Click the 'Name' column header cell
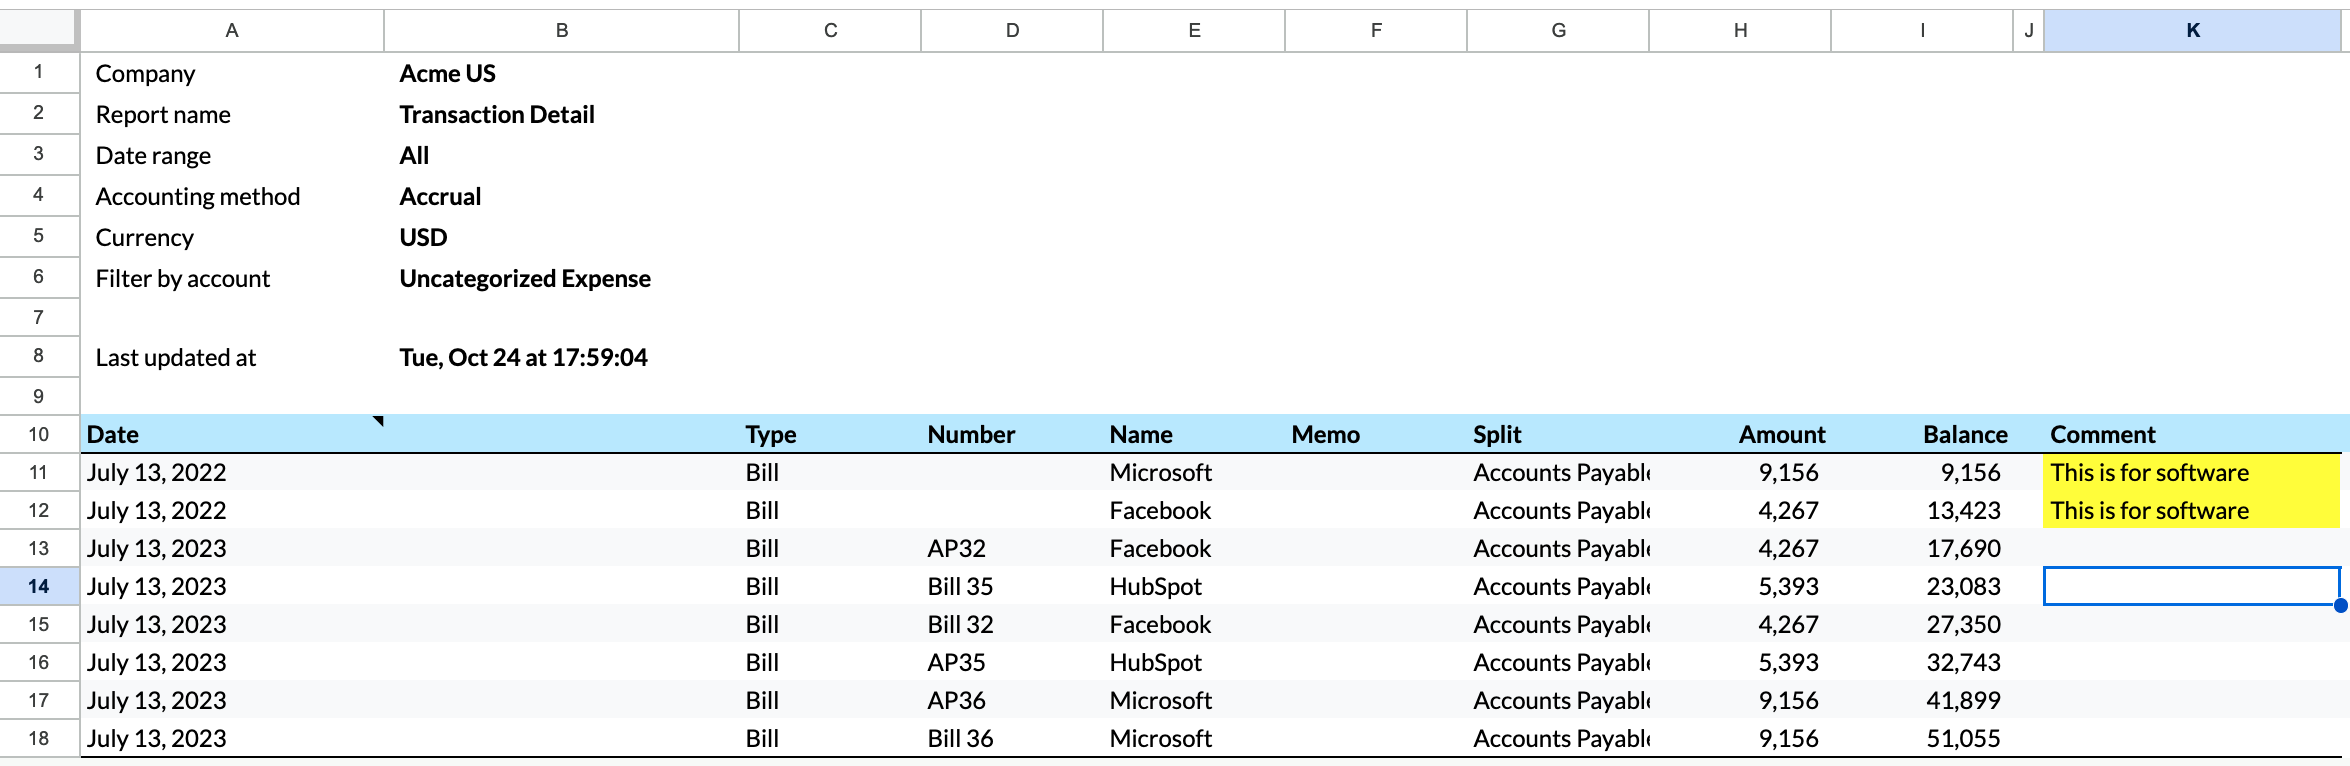2350x766 pixels. pyautogui.click(x=1194, y=434)
